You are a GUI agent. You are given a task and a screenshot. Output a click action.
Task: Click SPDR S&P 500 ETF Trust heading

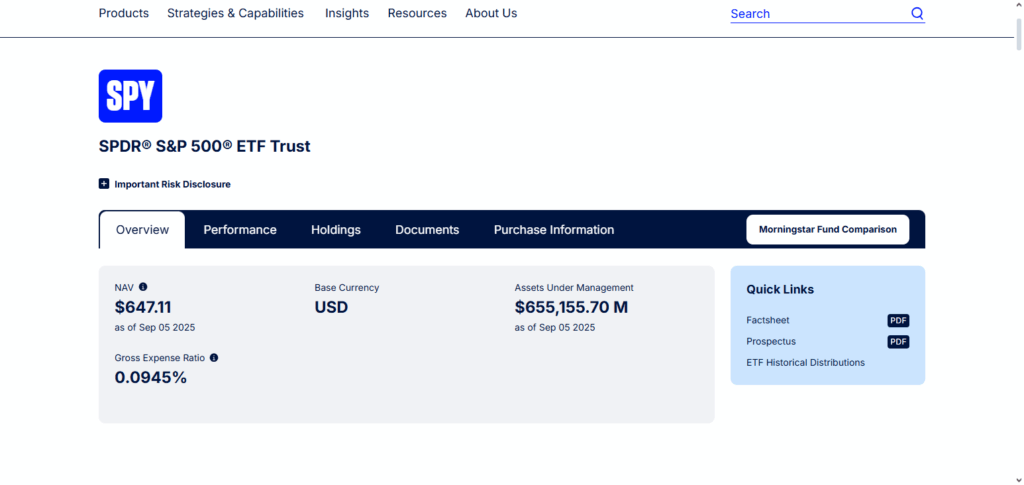coord(204,146)
